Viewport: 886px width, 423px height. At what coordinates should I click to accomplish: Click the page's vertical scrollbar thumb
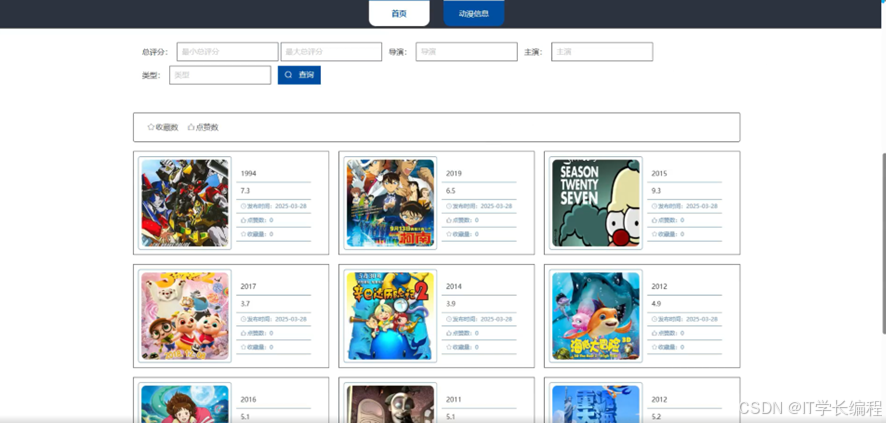[x=884, y=243]
